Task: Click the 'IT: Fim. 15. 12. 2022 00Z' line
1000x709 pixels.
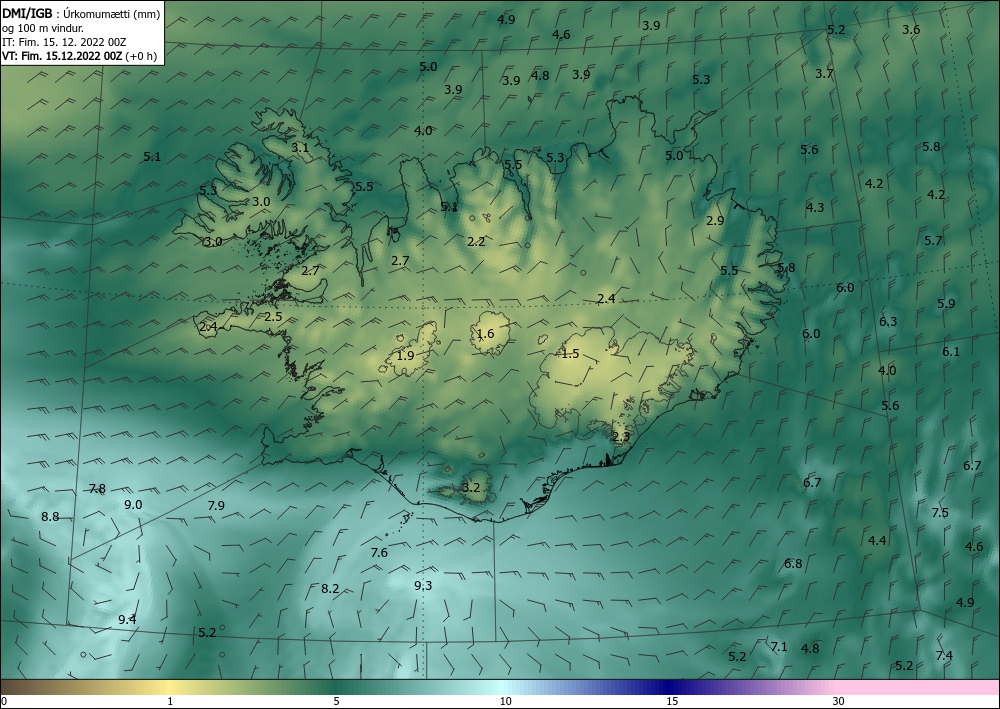Action: [64, 42]
